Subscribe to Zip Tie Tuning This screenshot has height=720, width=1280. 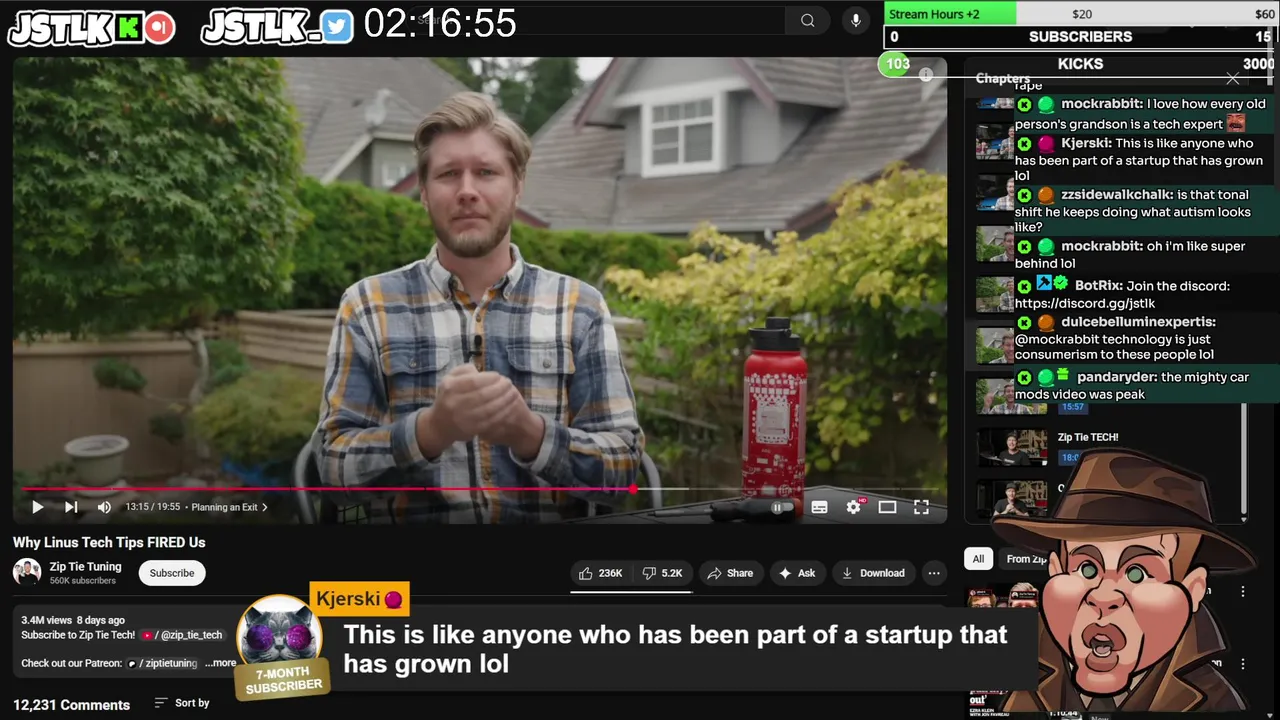click(x=172, y=573)
